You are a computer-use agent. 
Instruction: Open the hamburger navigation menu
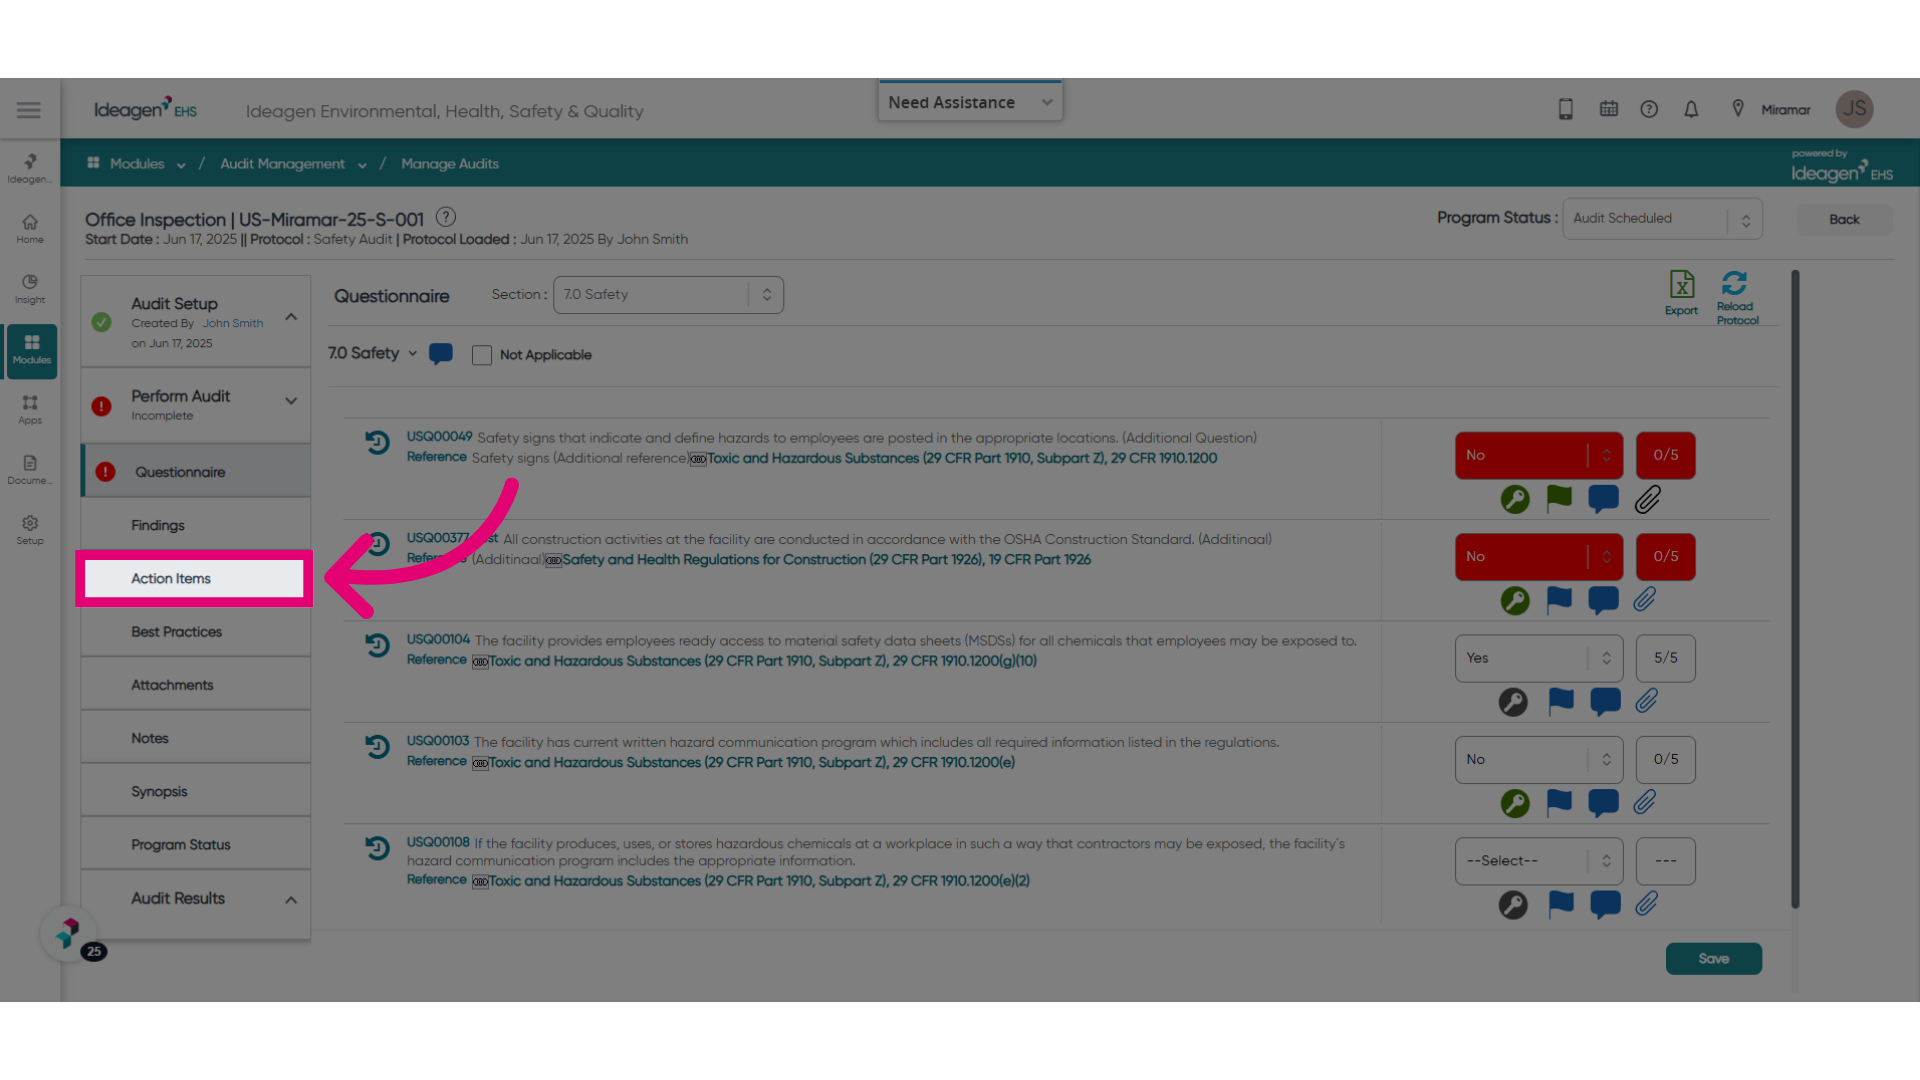tap(29, 110)
